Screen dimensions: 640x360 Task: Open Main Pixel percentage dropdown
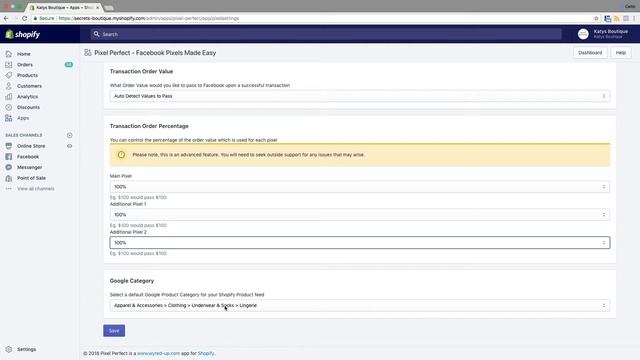pos(360,187)
